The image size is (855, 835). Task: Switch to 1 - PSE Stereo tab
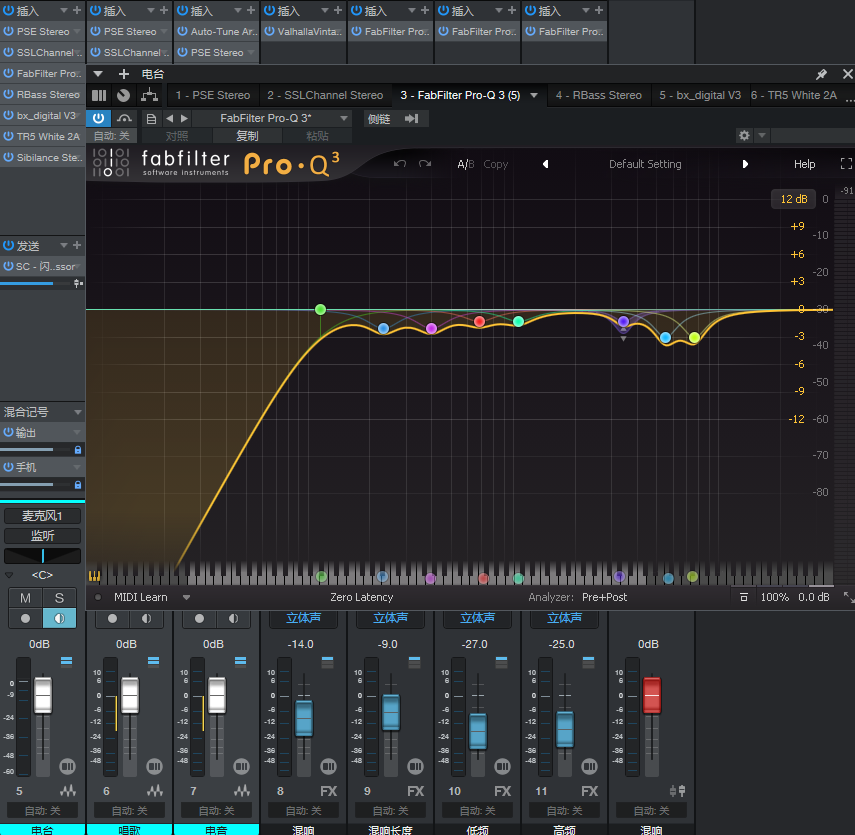213,95
